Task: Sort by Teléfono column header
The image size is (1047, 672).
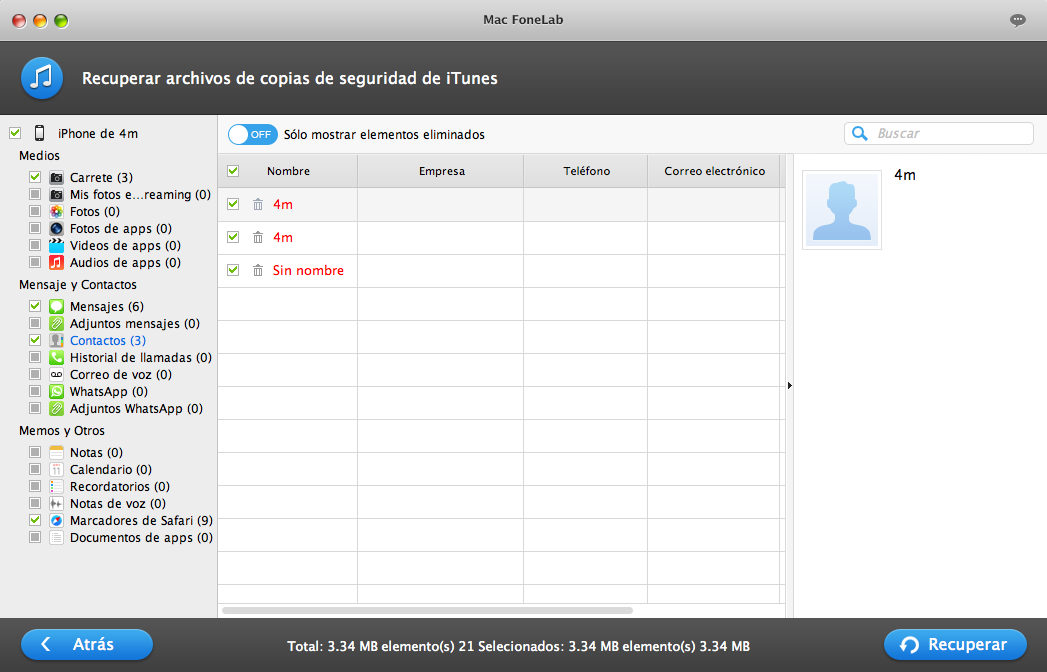Action: (586, 171)
